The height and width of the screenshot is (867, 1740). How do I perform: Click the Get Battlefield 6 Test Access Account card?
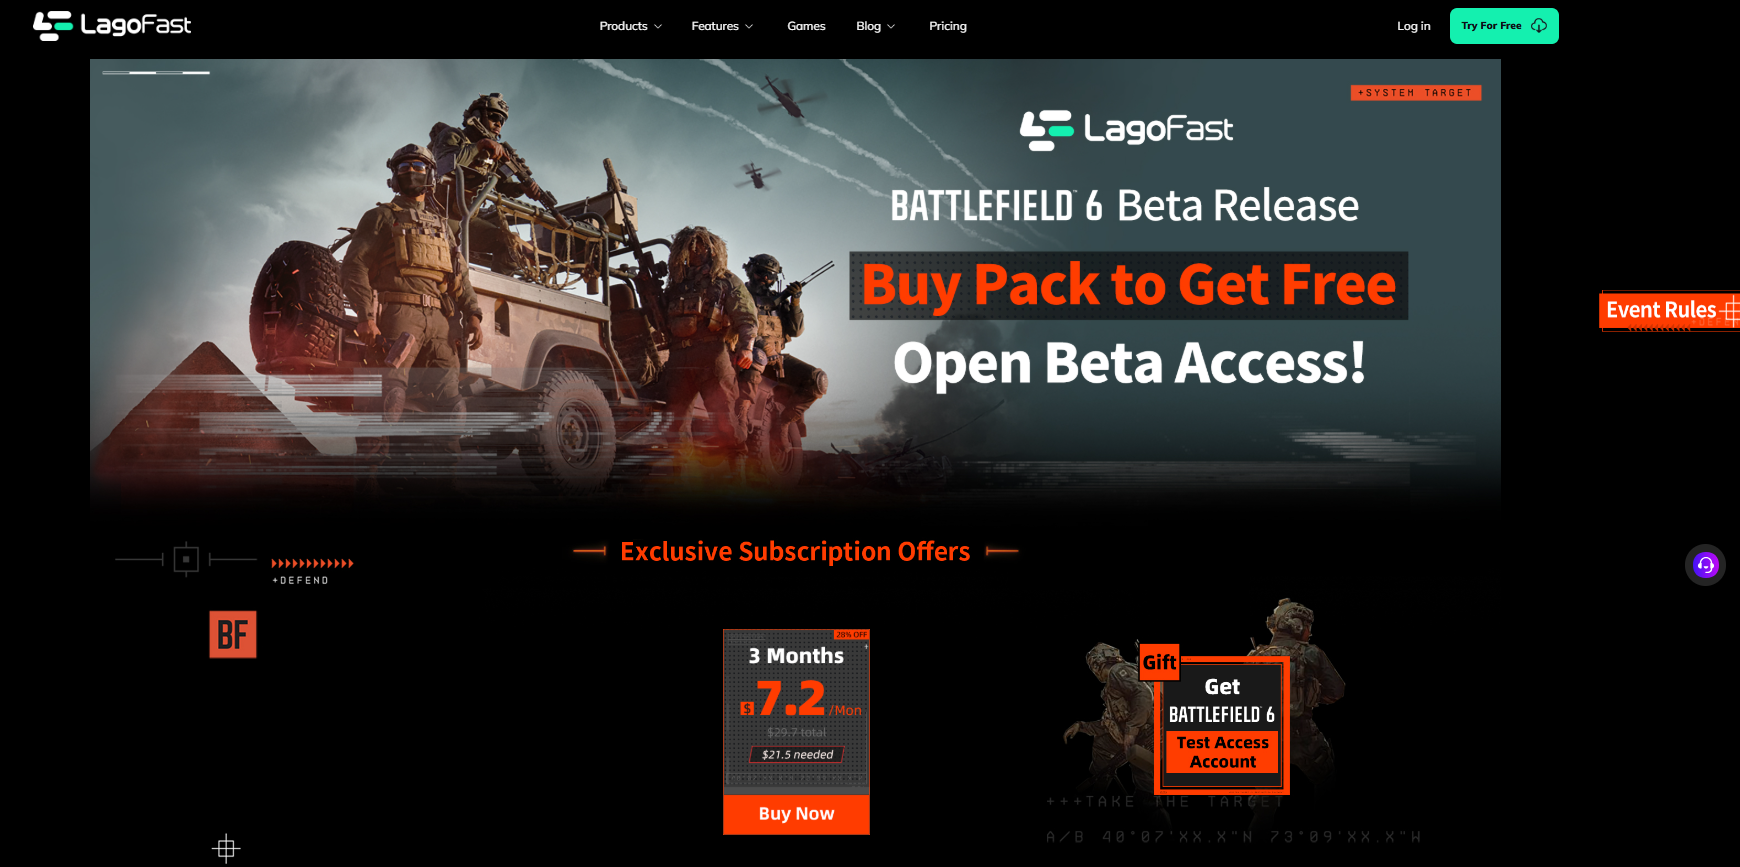[1222, 723]
